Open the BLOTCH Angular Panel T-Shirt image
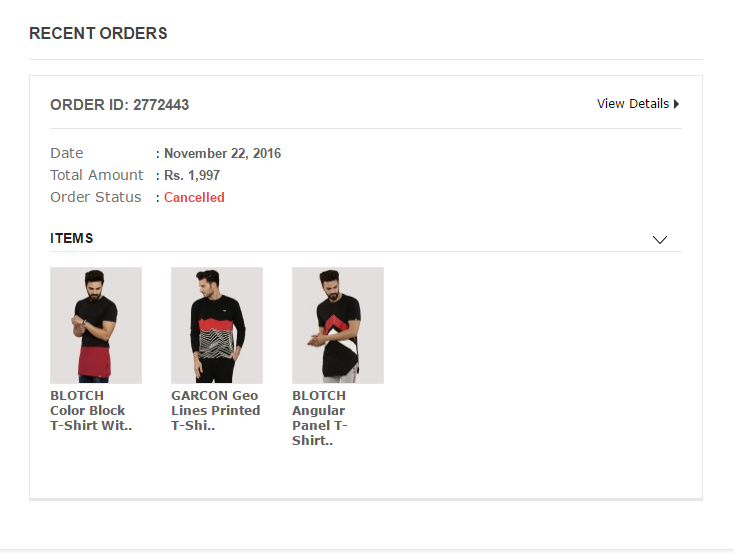Viewport: 734px width, 553px height. click(338, 325)
